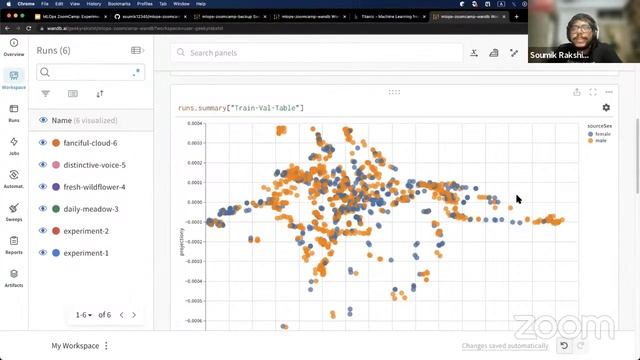Click the experiment-1 blue color dot
Image resolution: width=640 pixels, height=360 pixels.
pyautogui.click(x=56, y=253)
